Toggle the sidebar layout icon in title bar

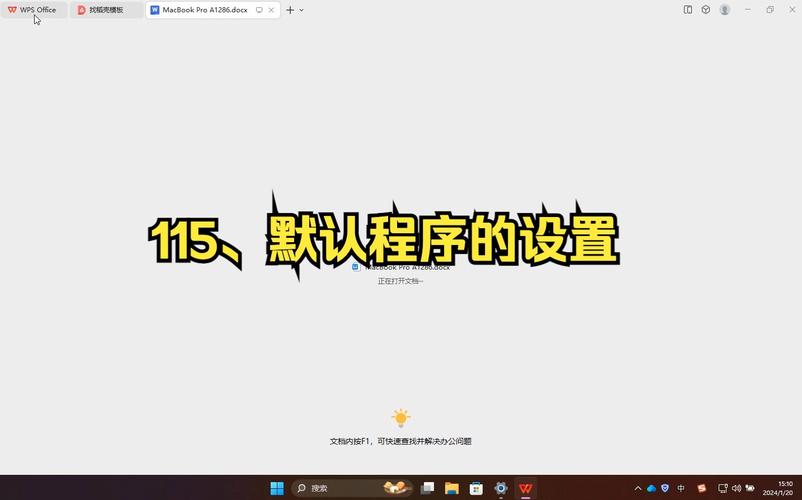coord(688,9)
